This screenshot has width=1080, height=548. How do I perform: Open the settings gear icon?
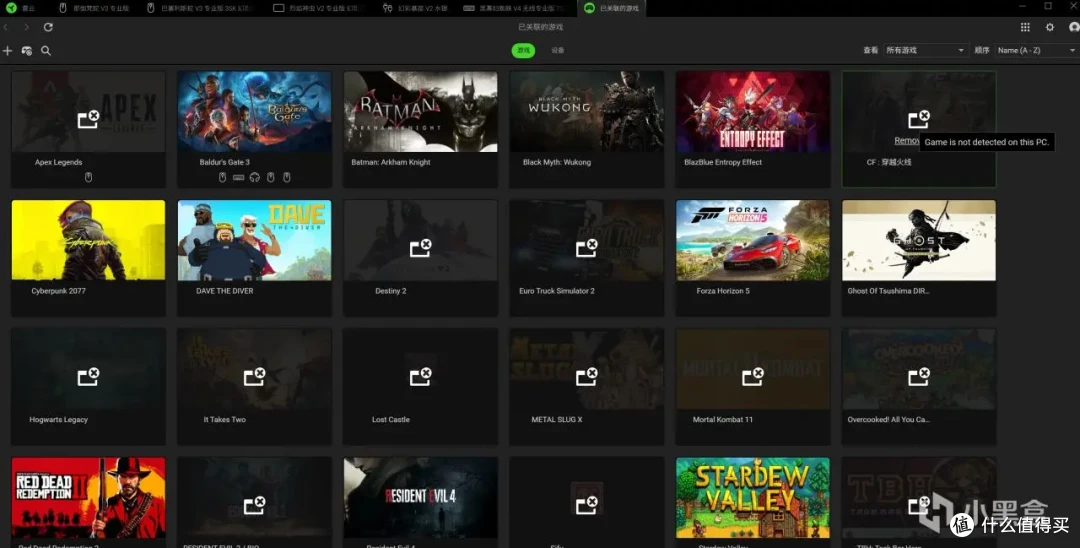click(1050, 27)
